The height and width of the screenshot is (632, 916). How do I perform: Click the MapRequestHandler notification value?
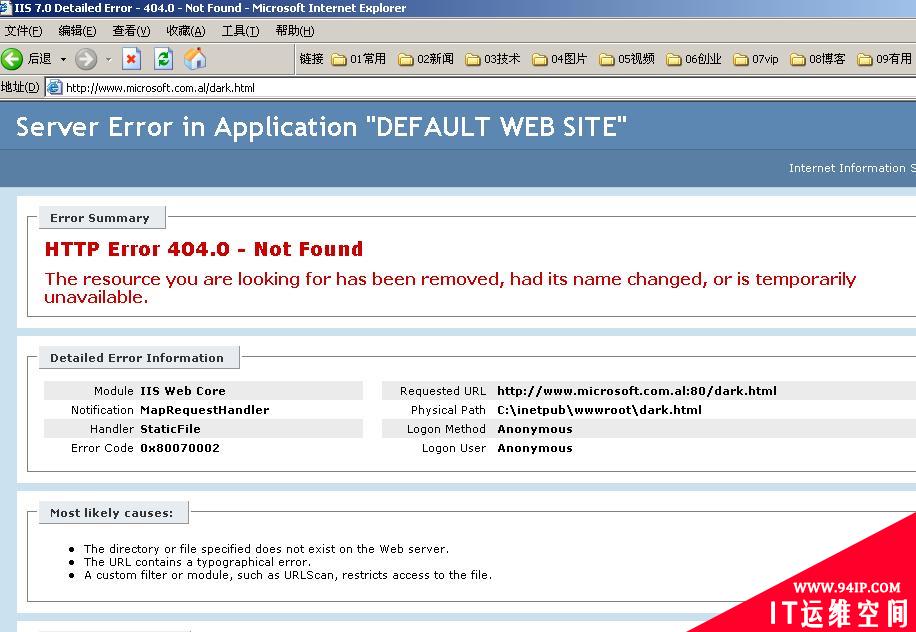(x=204, y=410)
